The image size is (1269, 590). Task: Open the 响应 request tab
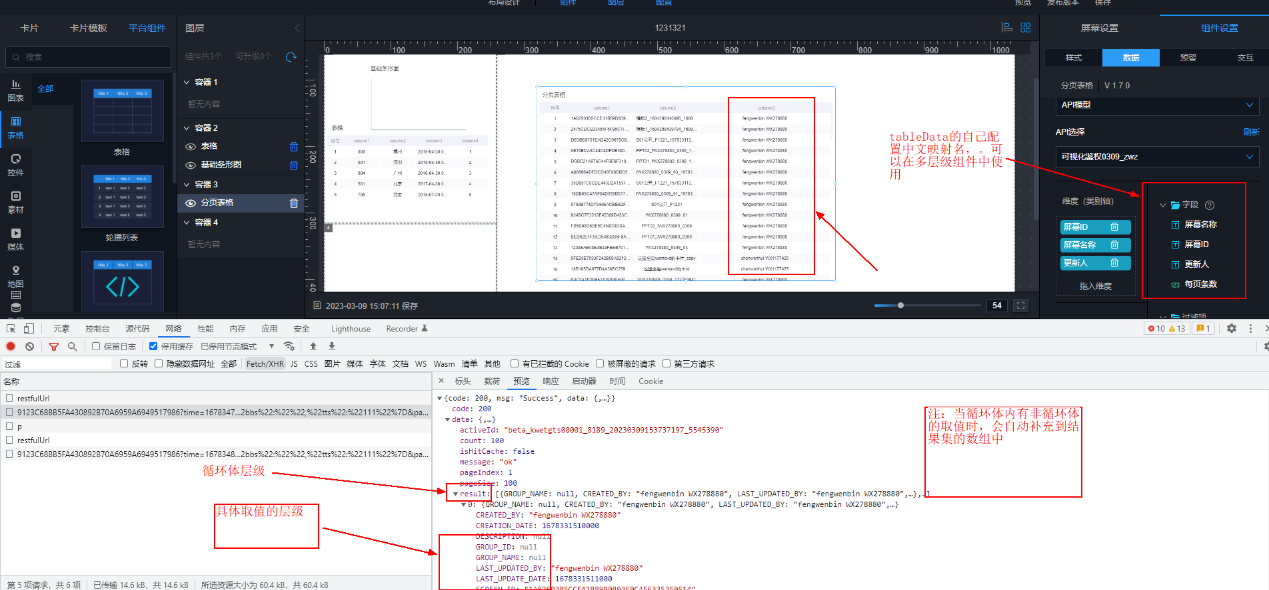551,381
